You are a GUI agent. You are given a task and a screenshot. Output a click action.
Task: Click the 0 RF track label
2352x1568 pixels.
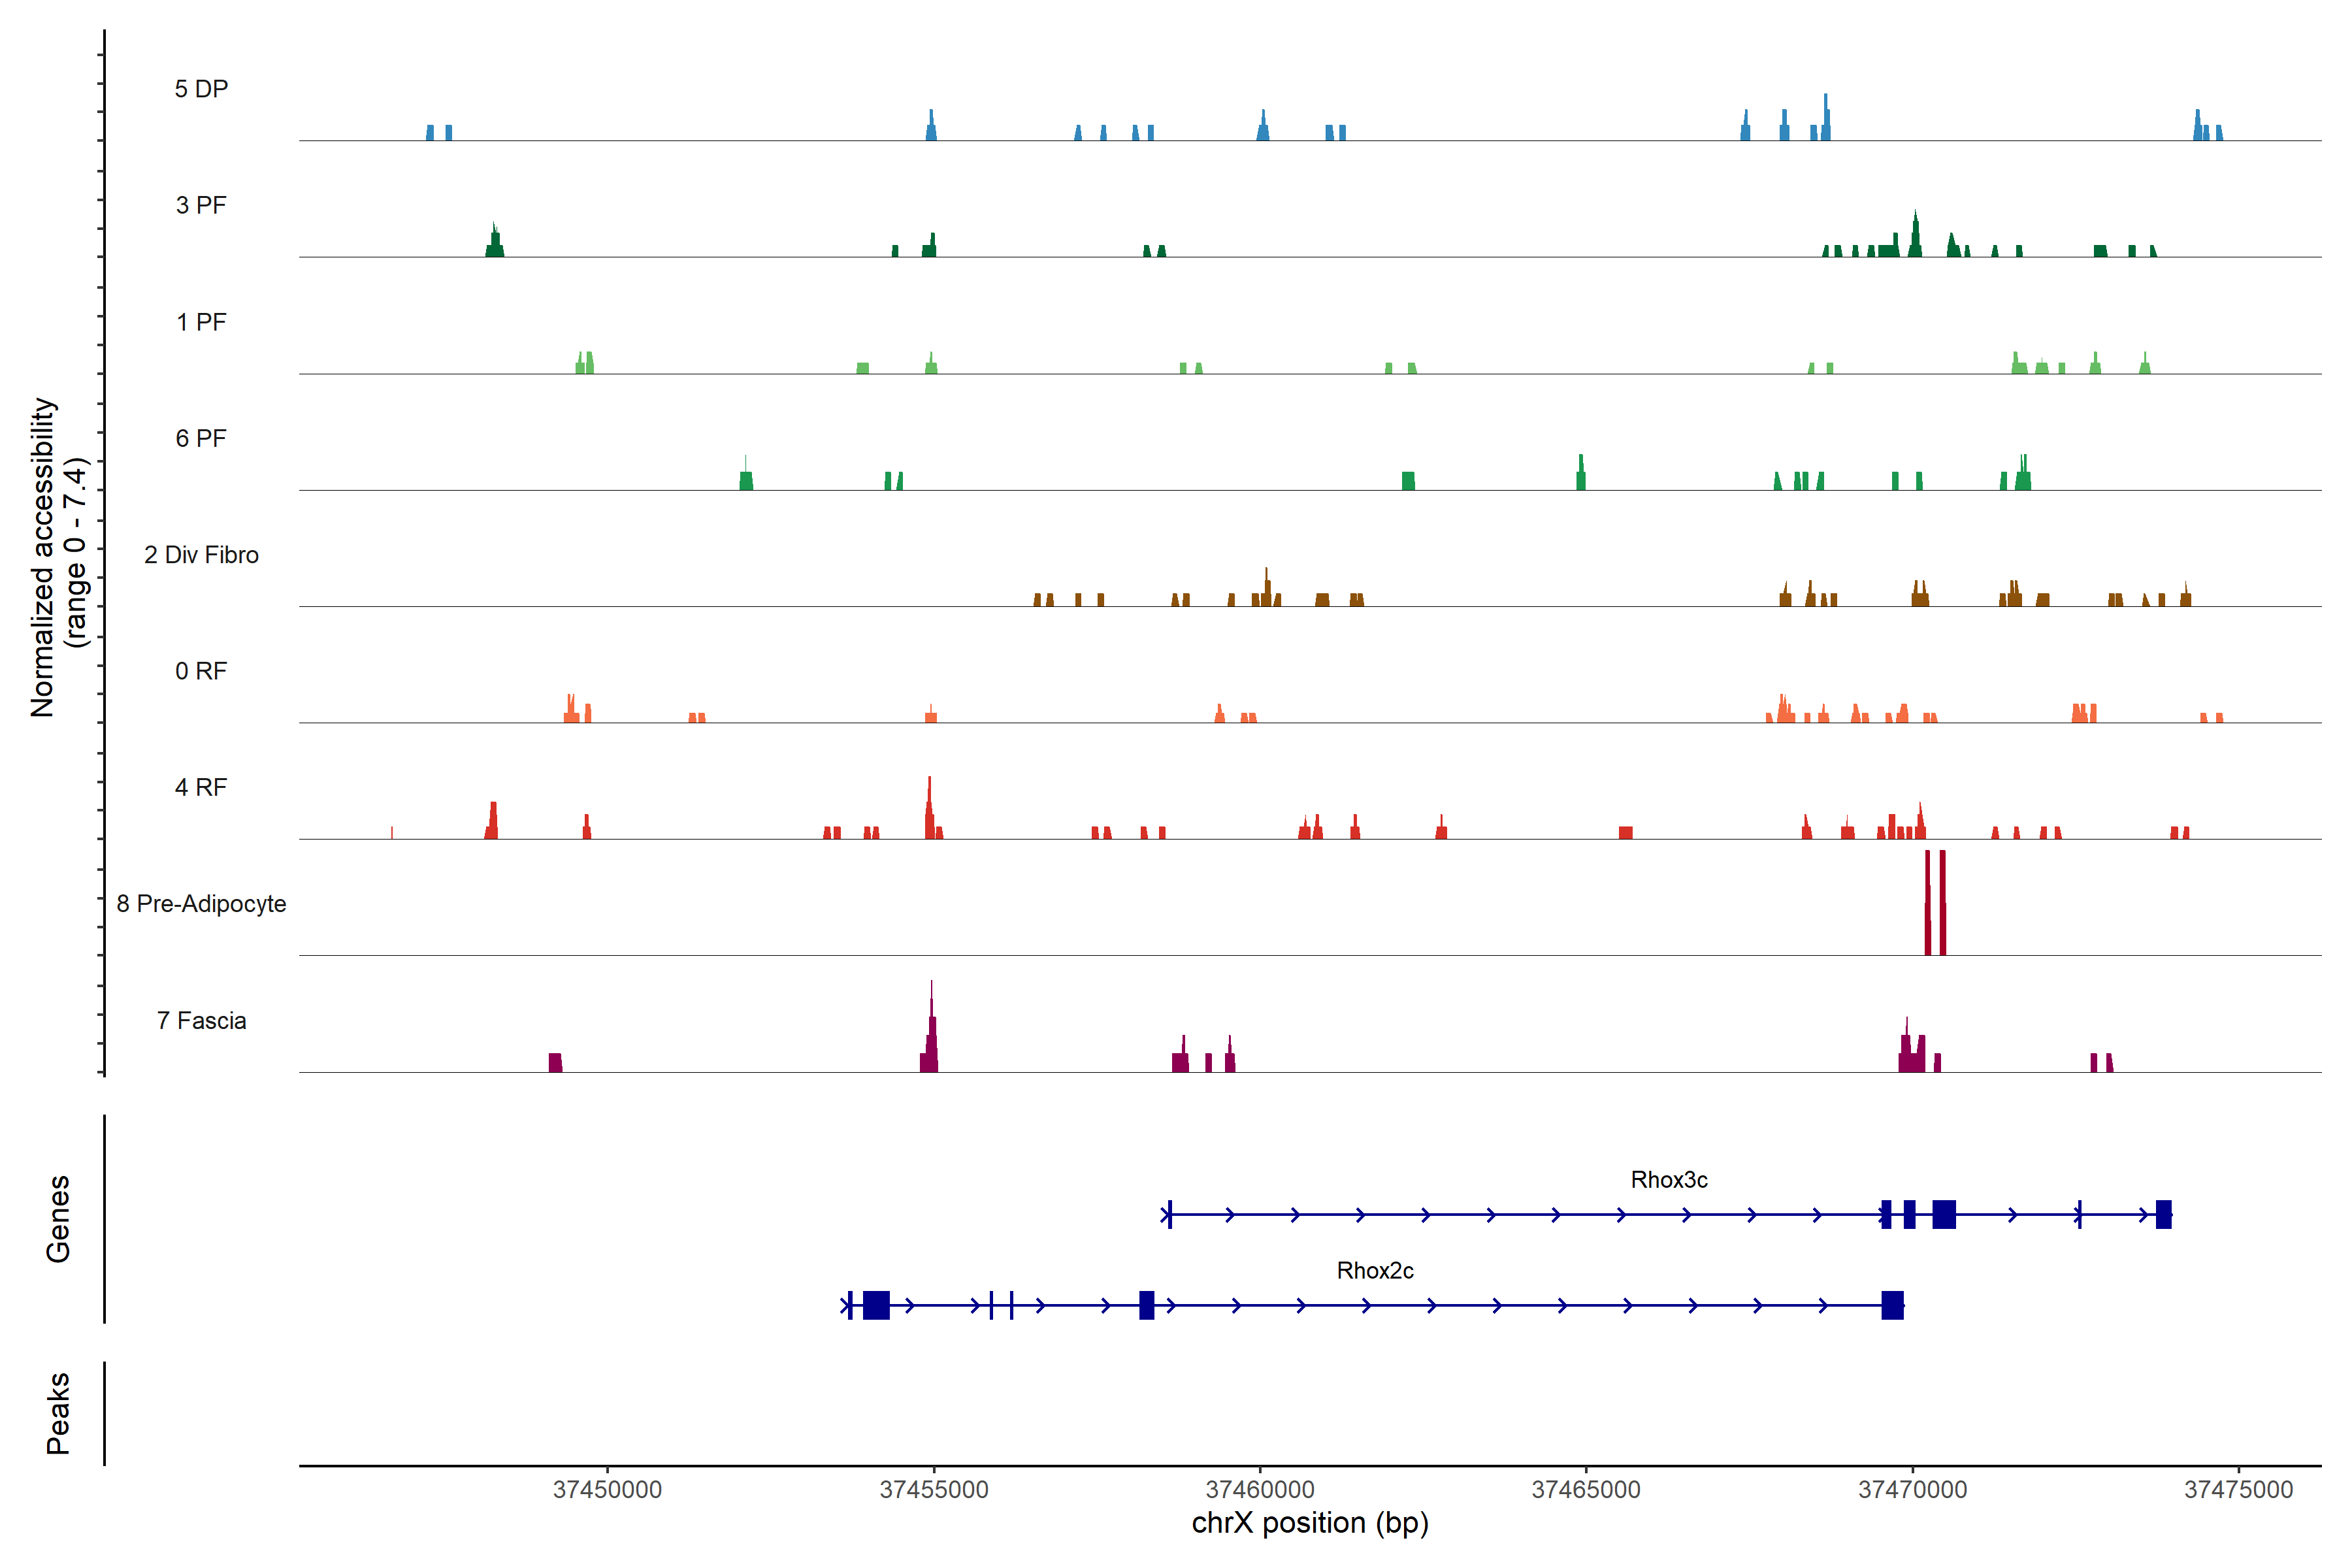click(x=201, y=671)
